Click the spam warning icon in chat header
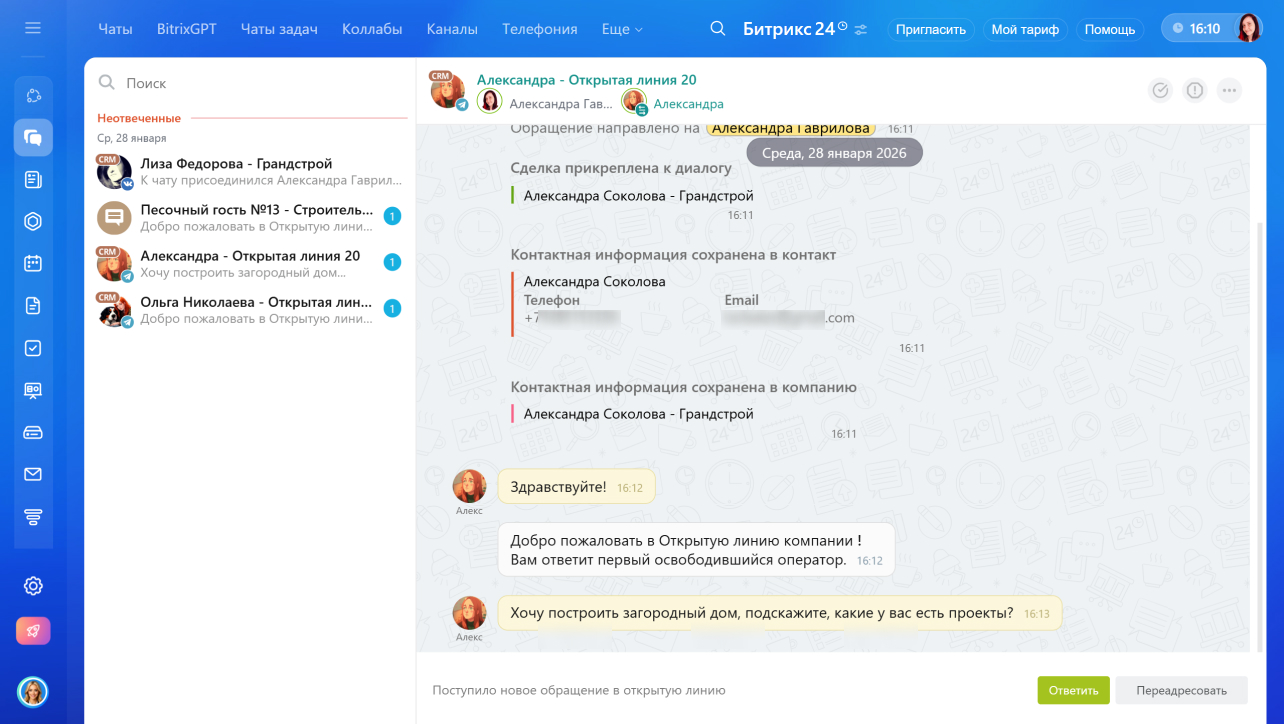1284x724 pixels. [x=1195, y=90]
